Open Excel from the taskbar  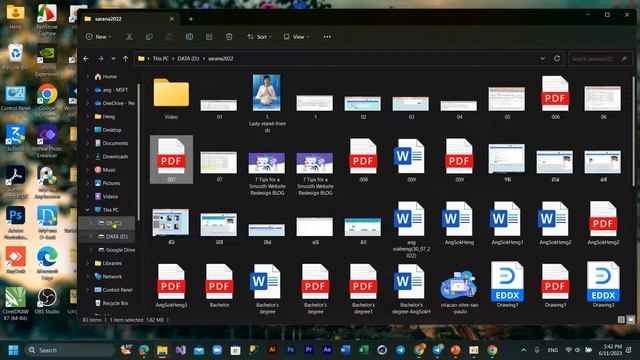(x=363, y=350)
